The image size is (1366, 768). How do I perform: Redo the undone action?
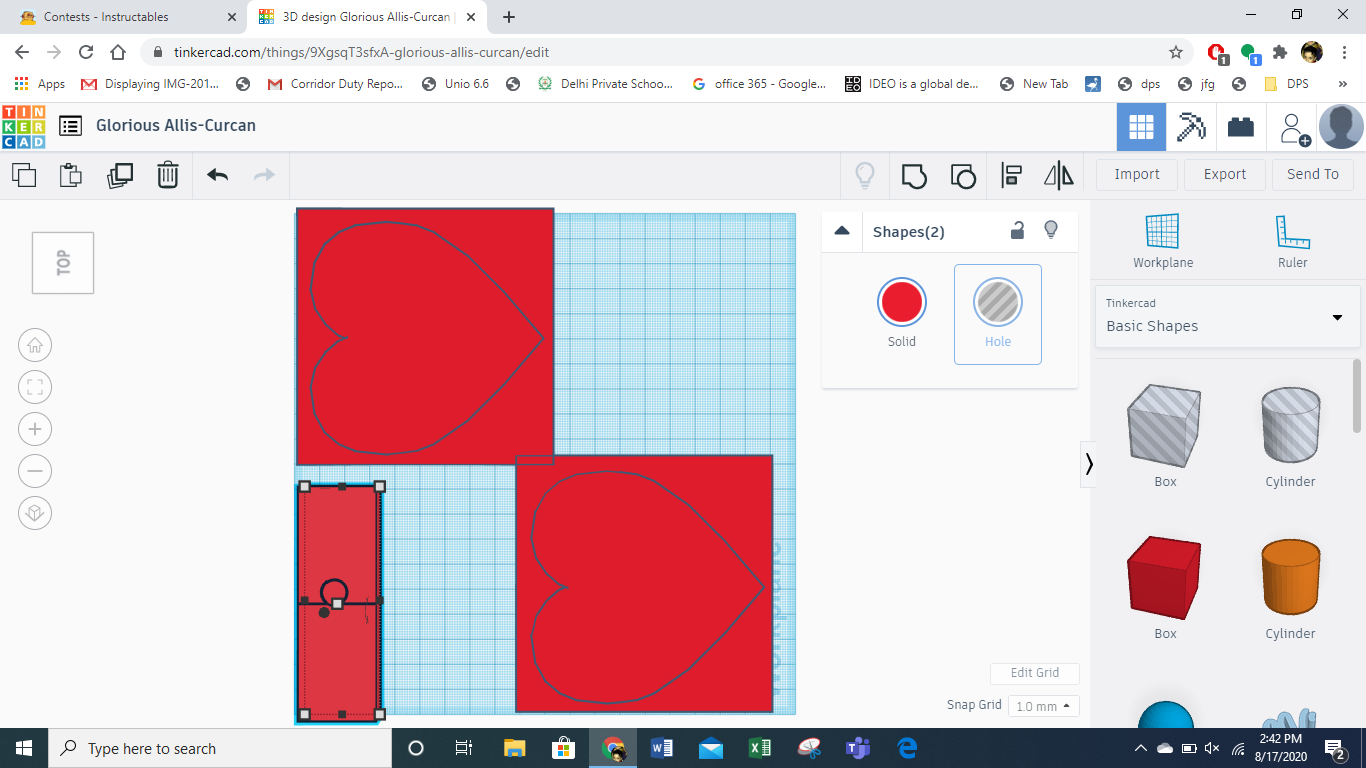[264, 175]
